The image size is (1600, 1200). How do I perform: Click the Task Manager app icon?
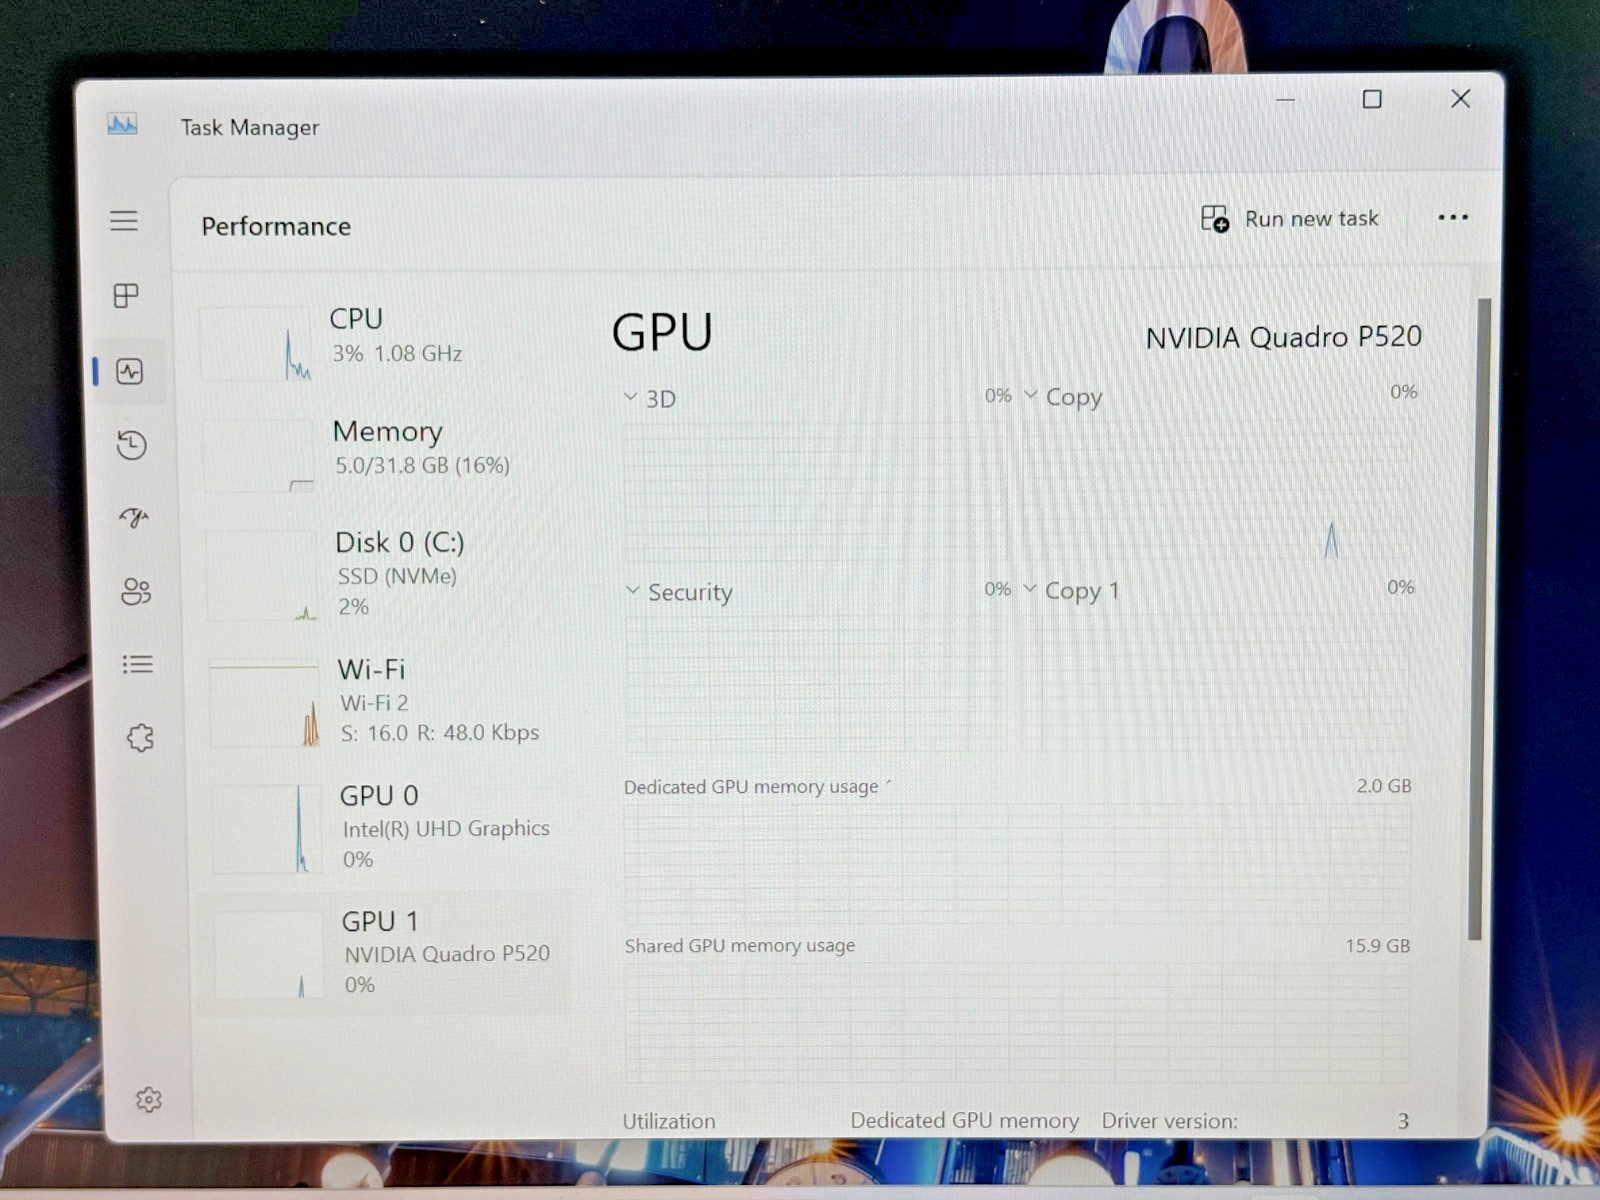coord(122,125)
